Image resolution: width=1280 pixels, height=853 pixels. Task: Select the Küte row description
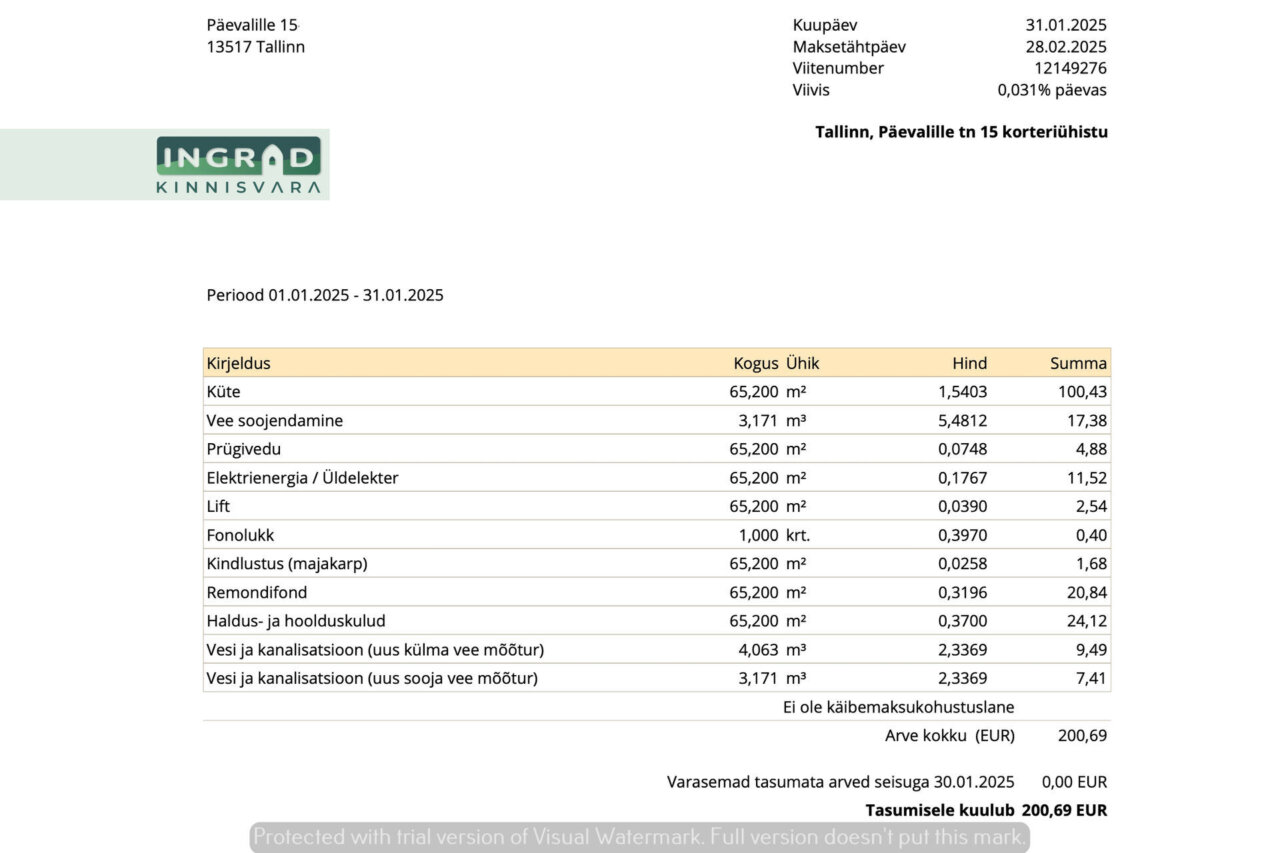tap(223, 392)
